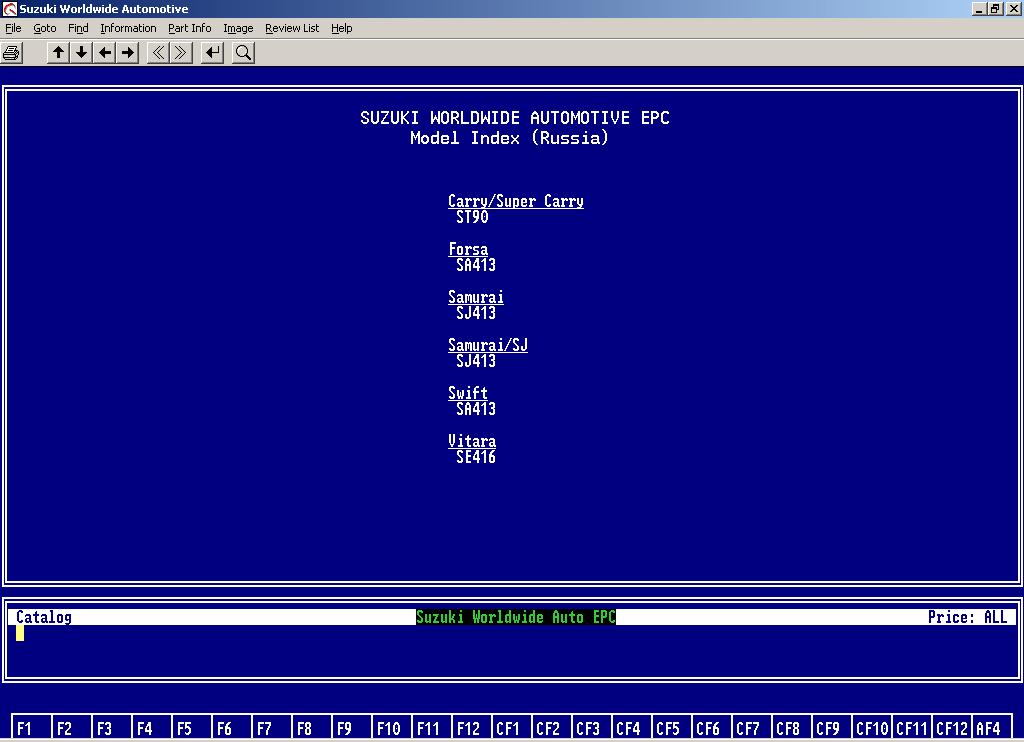Click the AF4 function key button
1024x742 pixels.
pyautogui.click(x=991, y=728)
